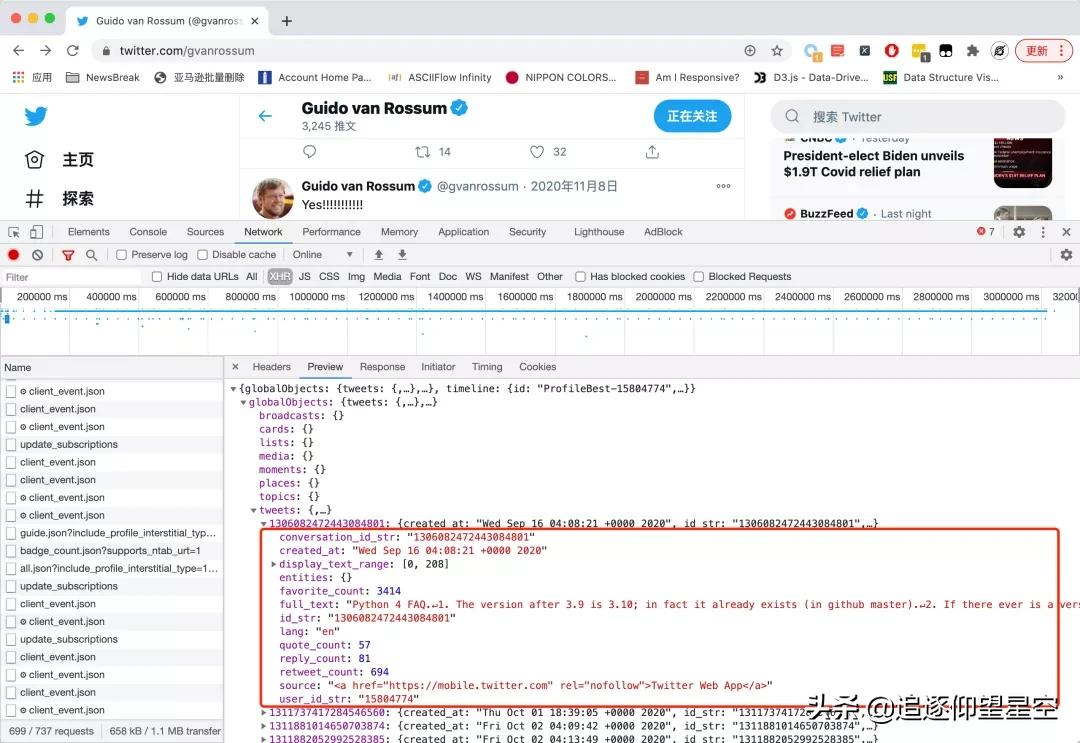
Task: Click the browser back arrow
Action: [19, 50]
